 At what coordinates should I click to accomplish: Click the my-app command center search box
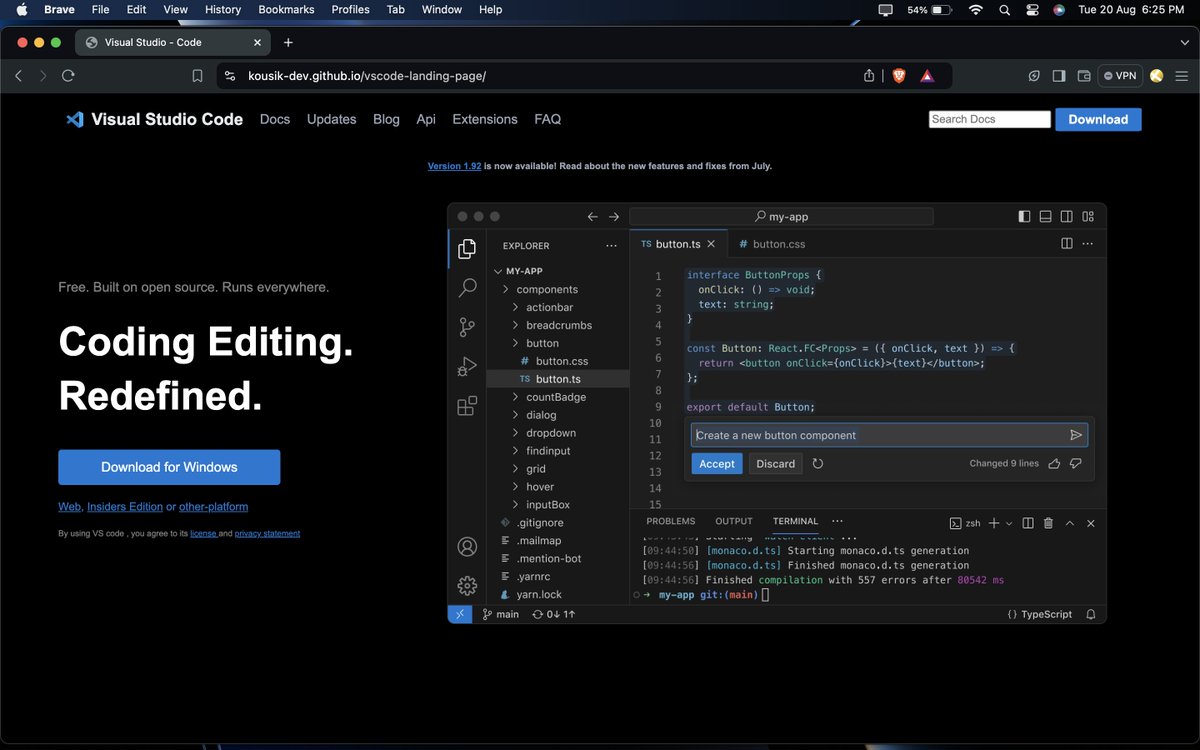coord(781,216)
